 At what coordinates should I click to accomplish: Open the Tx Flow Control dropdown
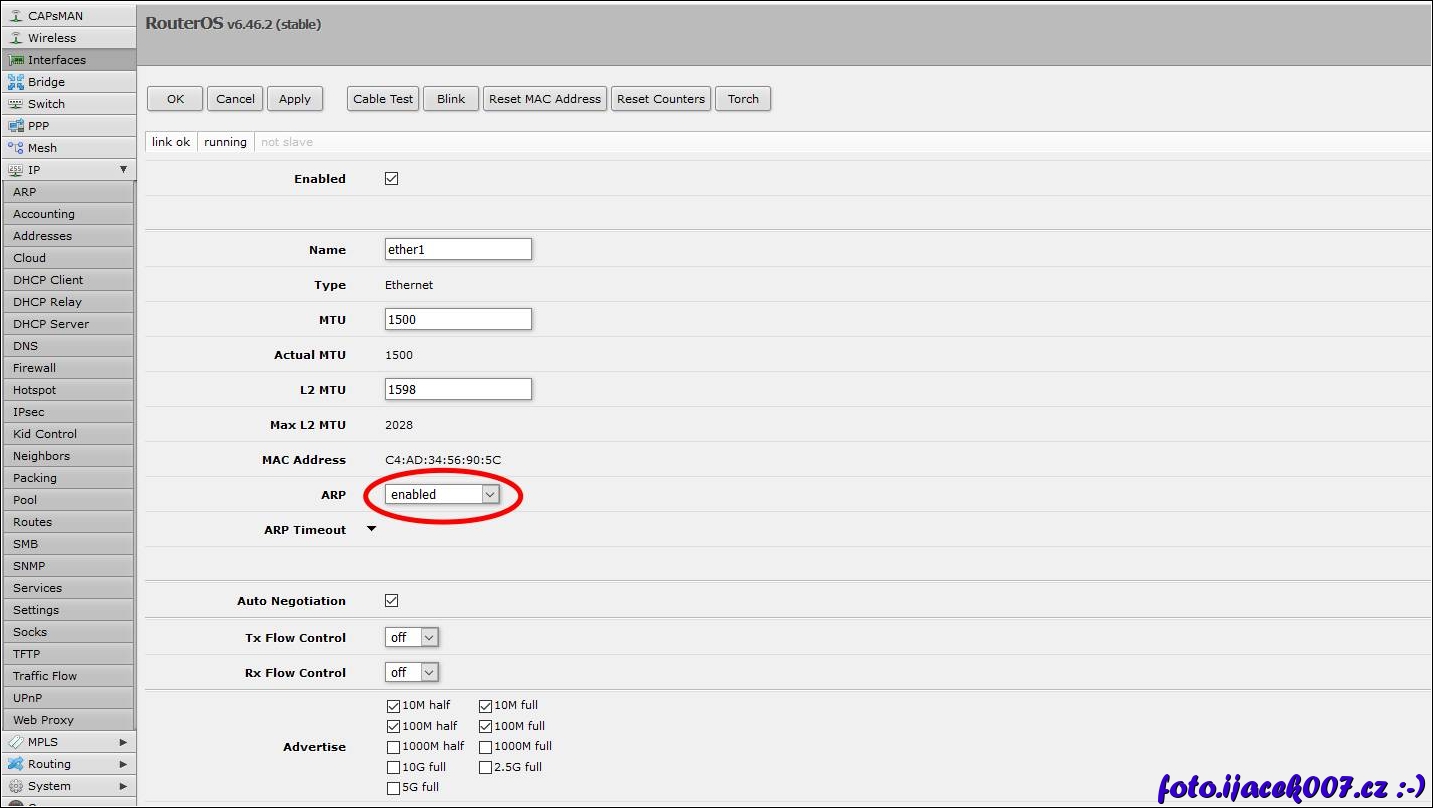(x=412, y=637)
